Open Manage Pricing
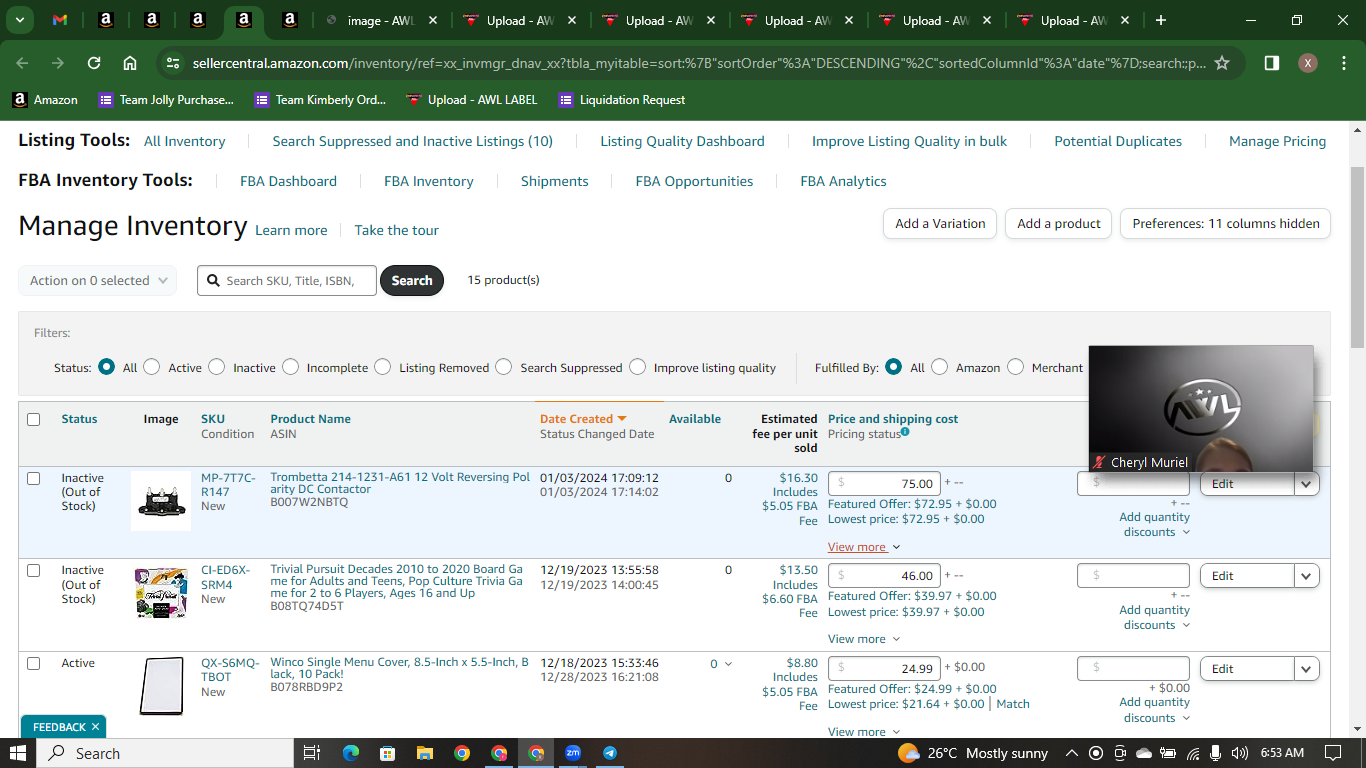 pos(1278,142)
